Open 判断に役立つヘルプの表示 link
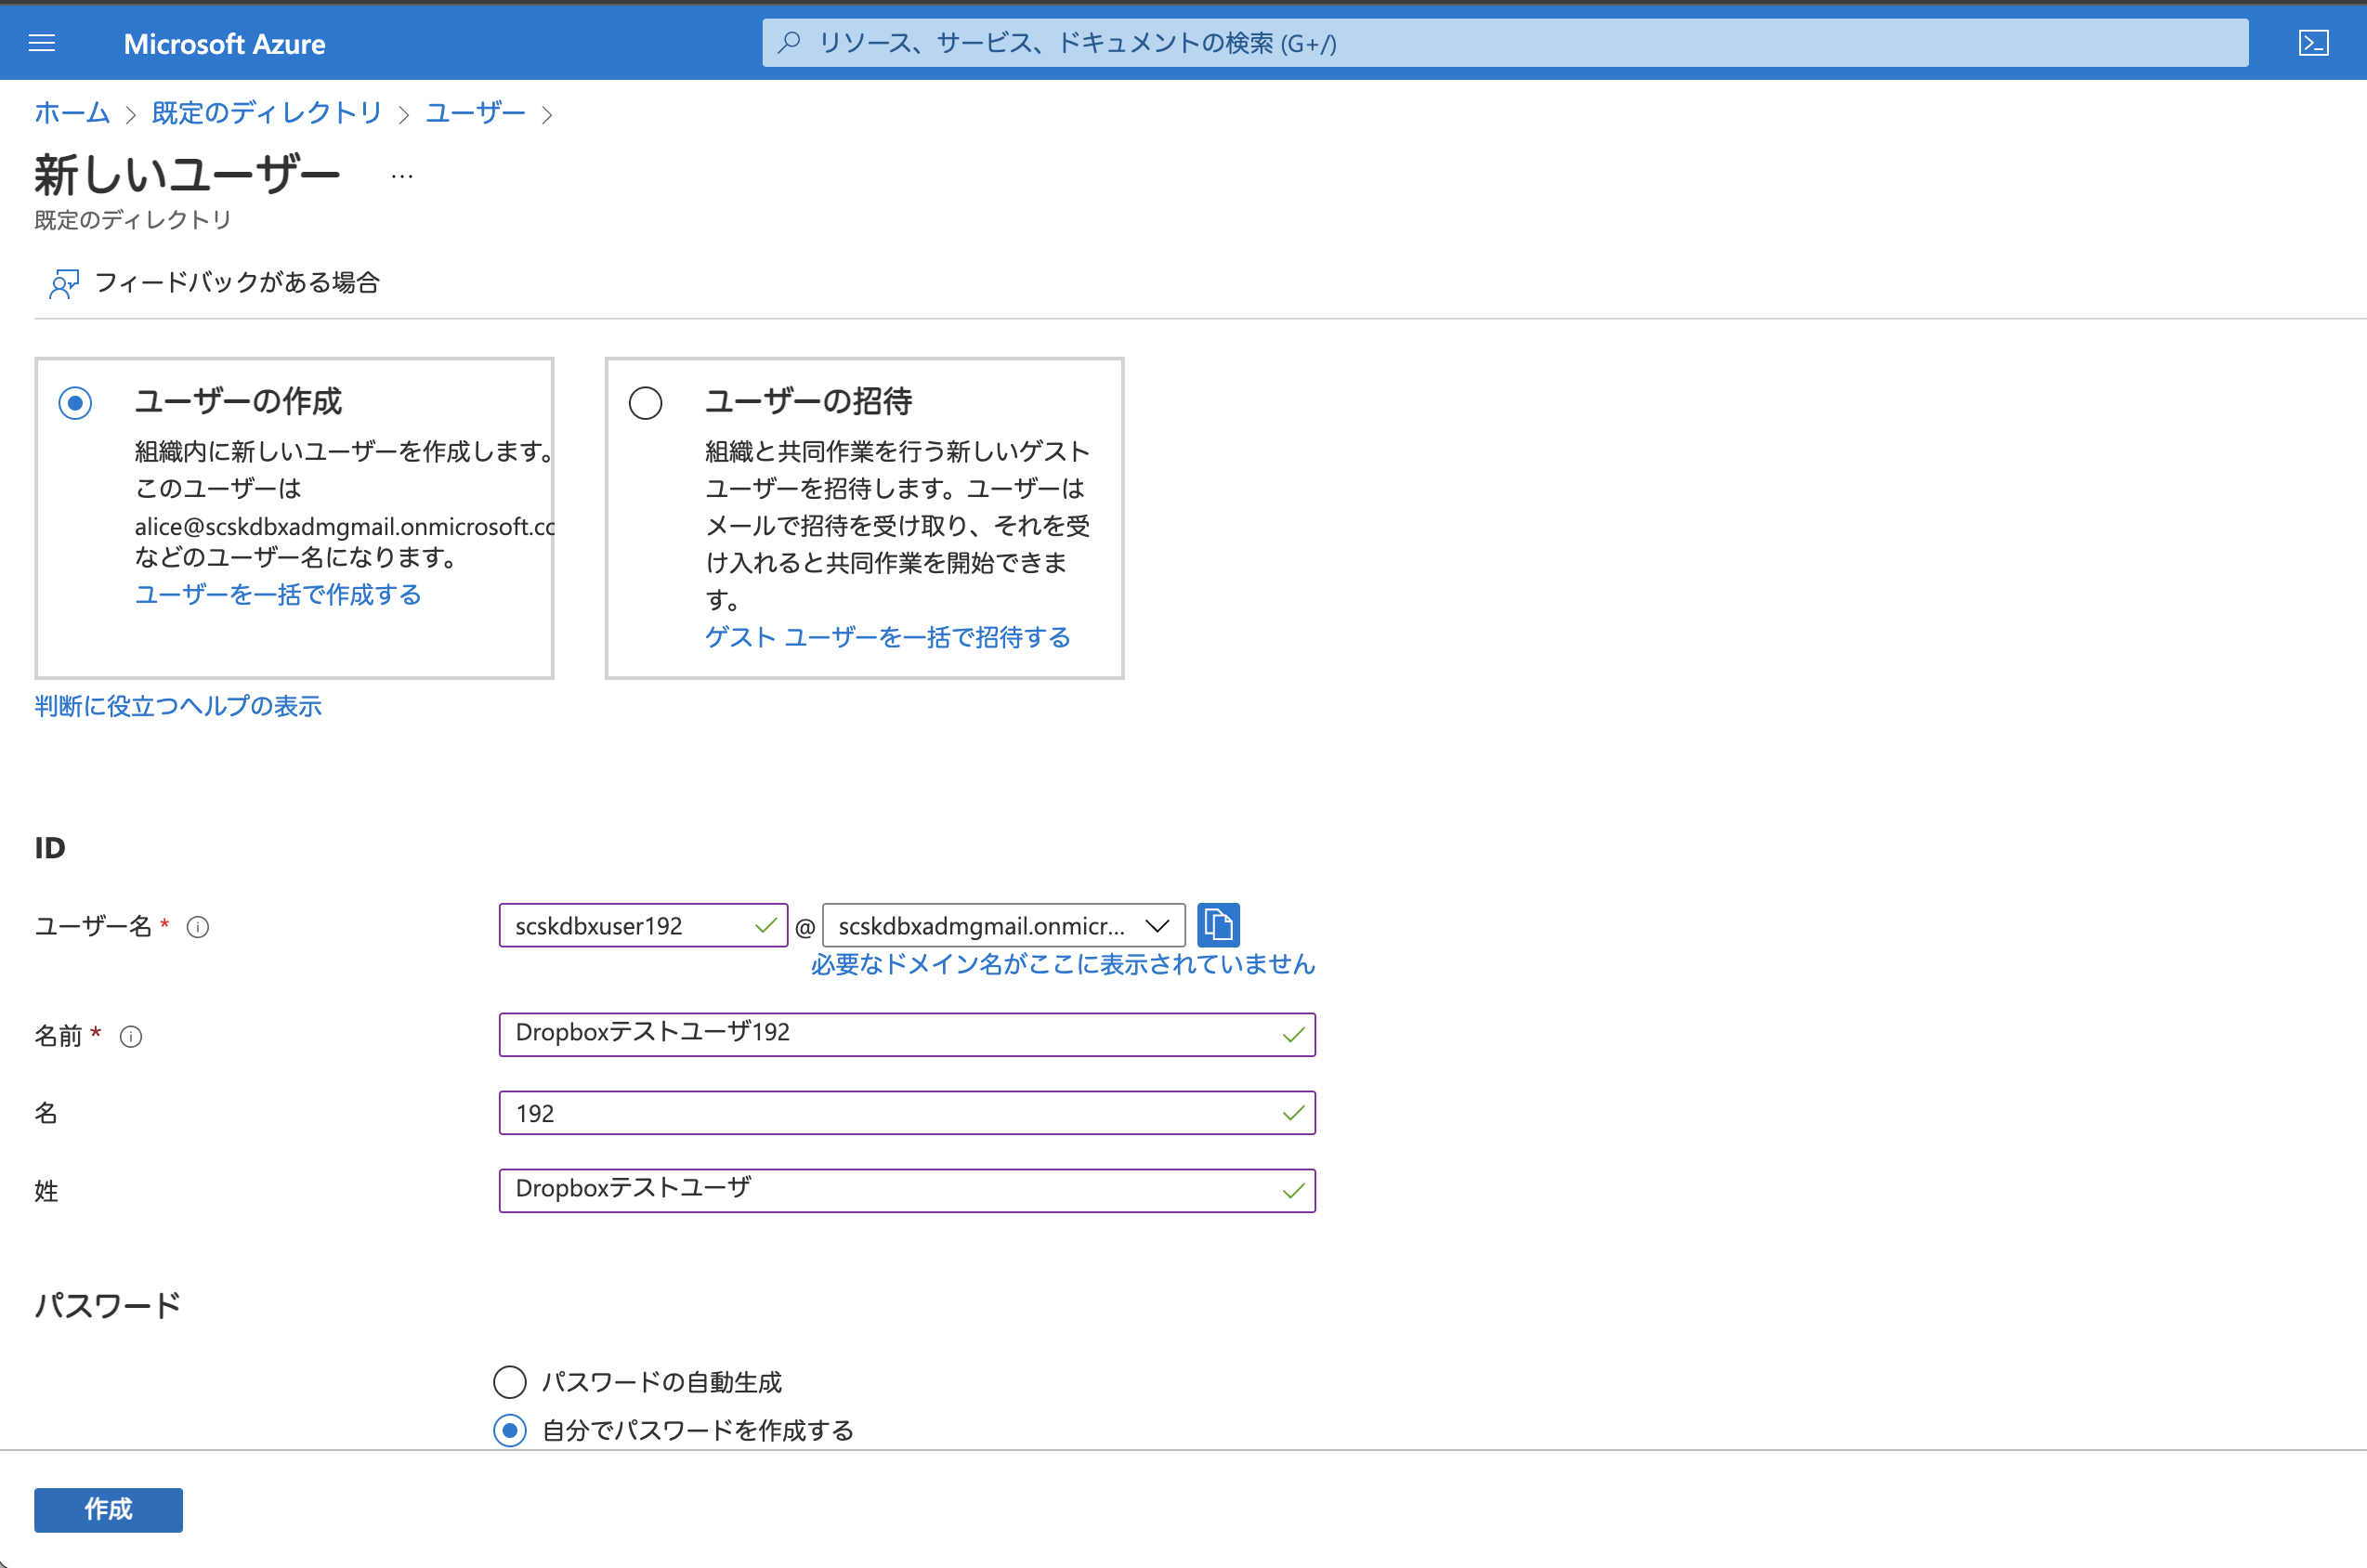 coord(178,706)
